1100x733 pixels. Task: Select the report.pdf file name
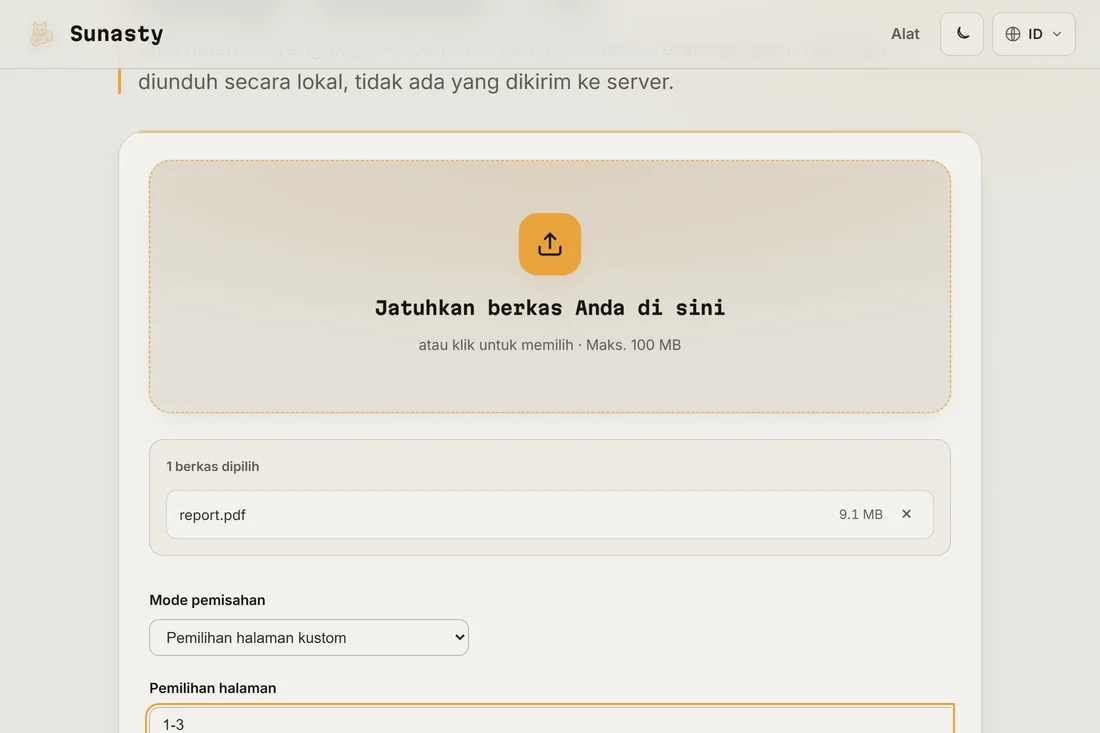[x=213, y=515]
